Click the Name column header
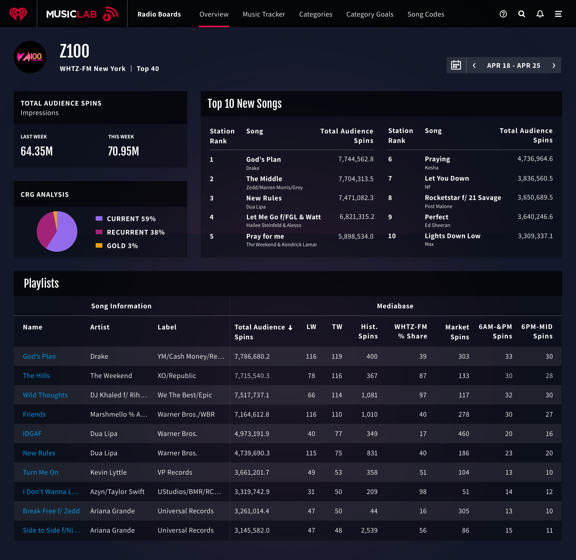 pos(32,327)
